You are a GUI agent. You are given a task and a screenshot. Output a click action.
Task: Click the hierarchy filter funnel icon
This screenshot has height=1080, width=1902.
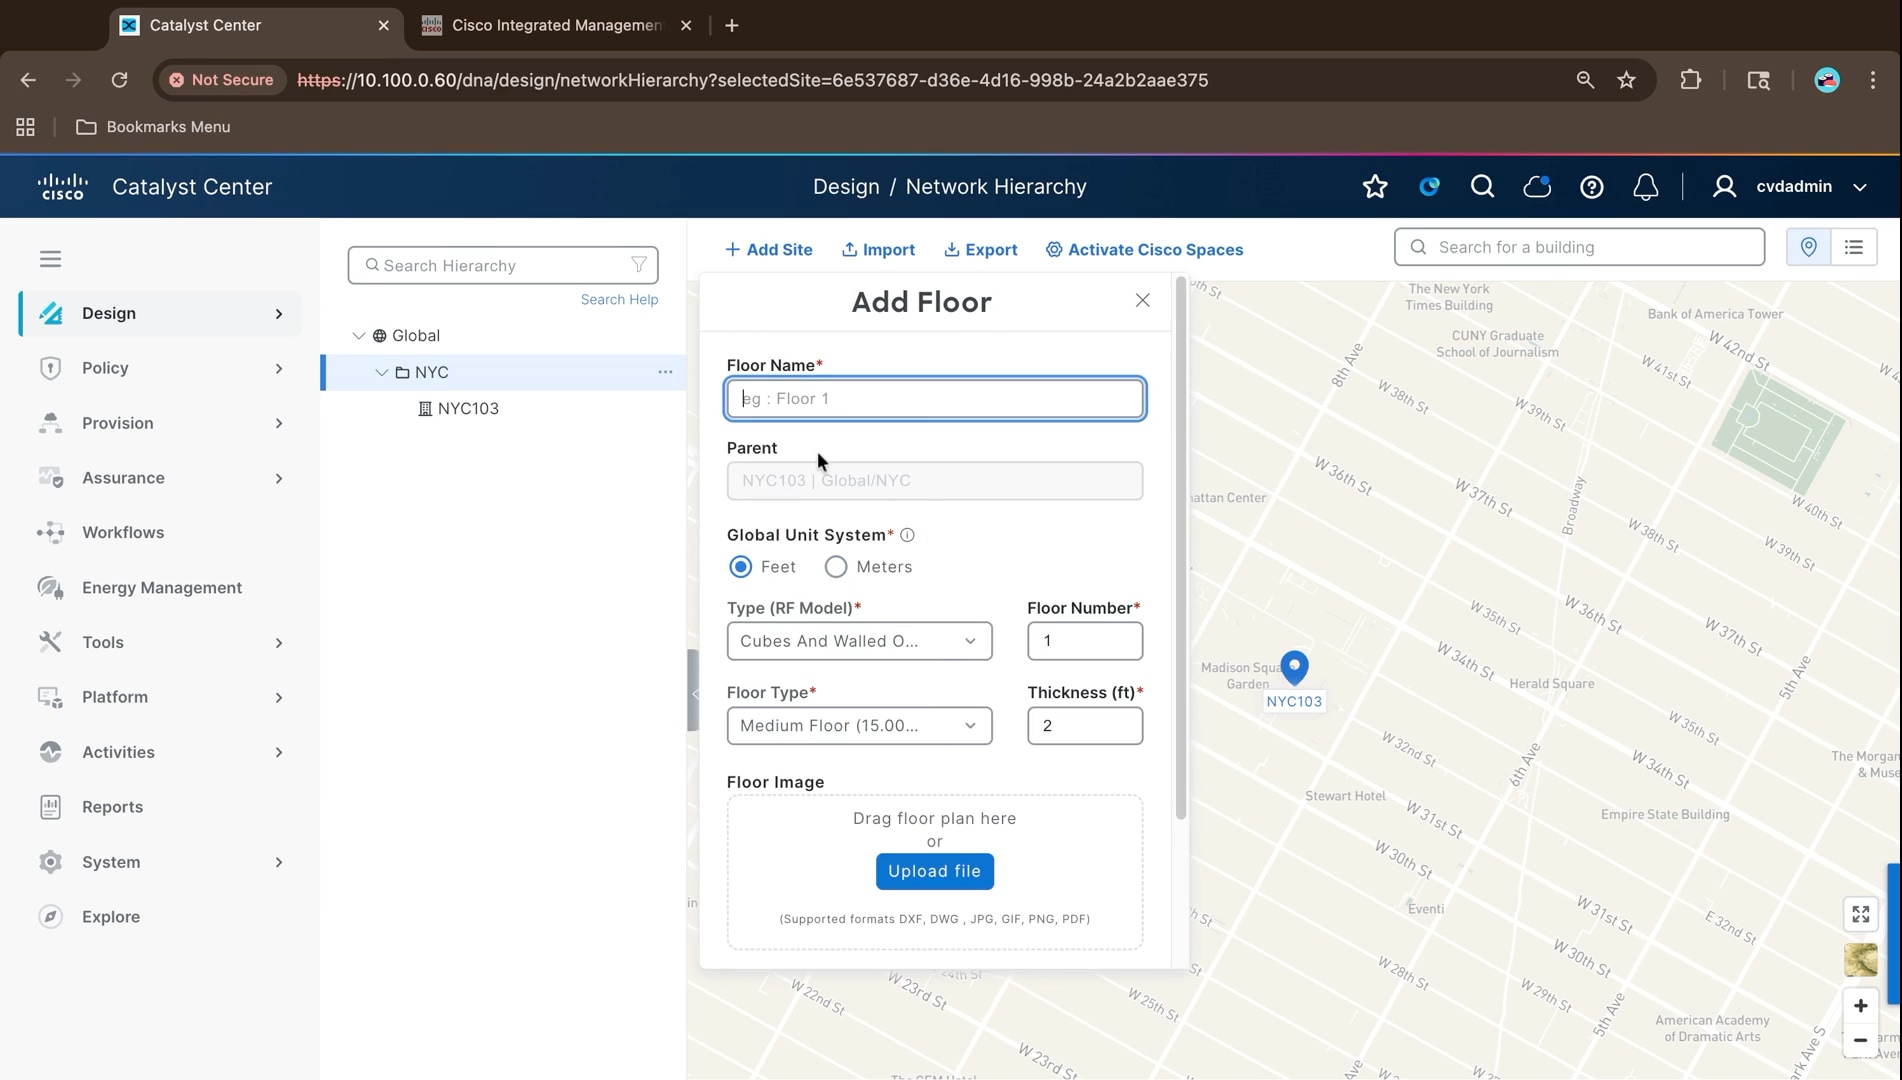(638, 265)
